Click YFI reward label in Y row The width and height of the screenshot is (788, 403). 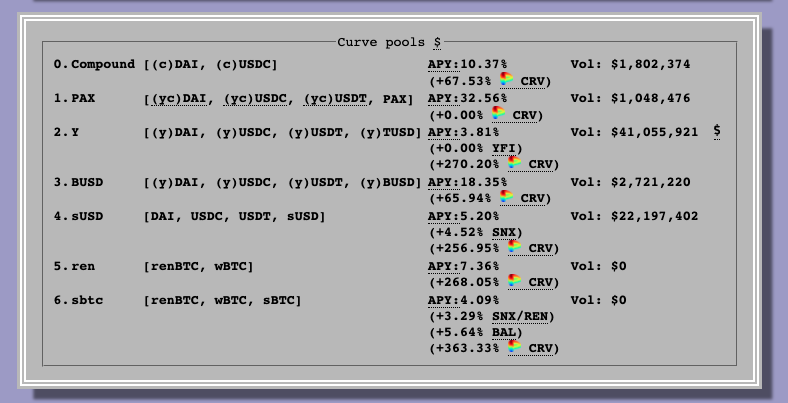504,149
